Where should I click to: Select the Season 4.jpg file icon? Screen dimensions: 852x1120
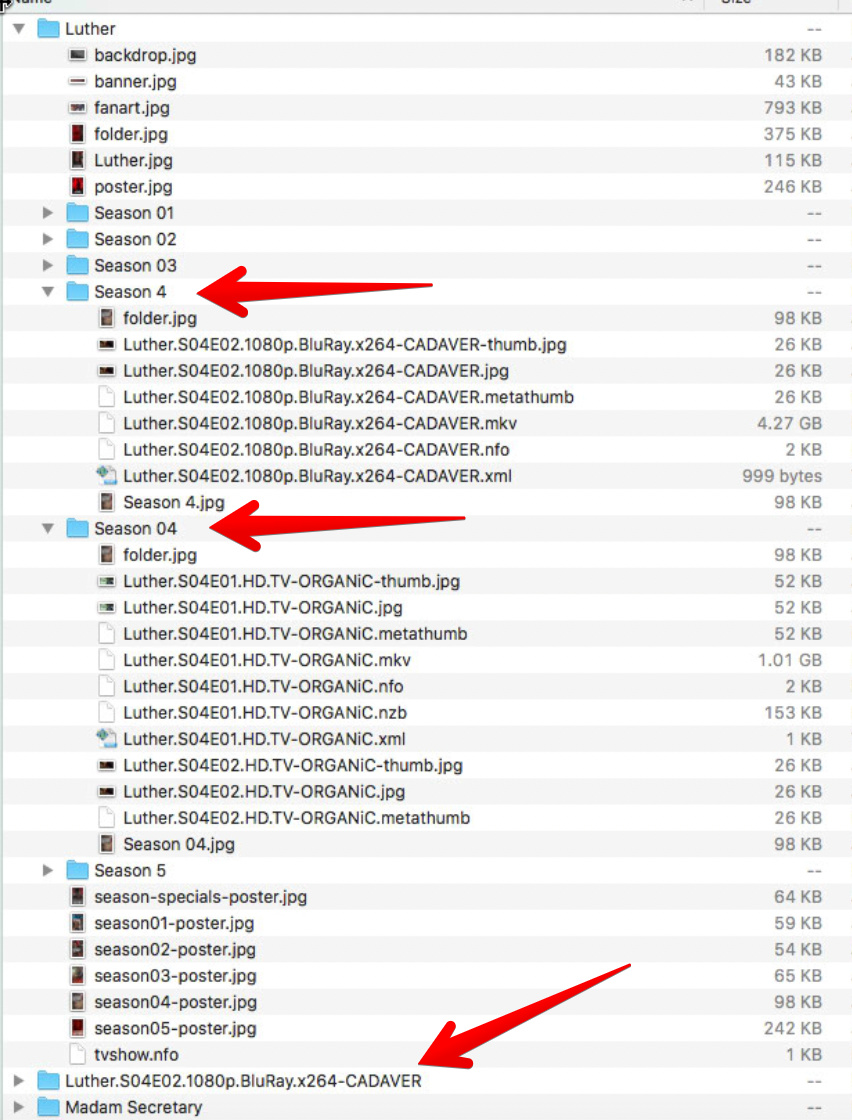pos(106,502)
